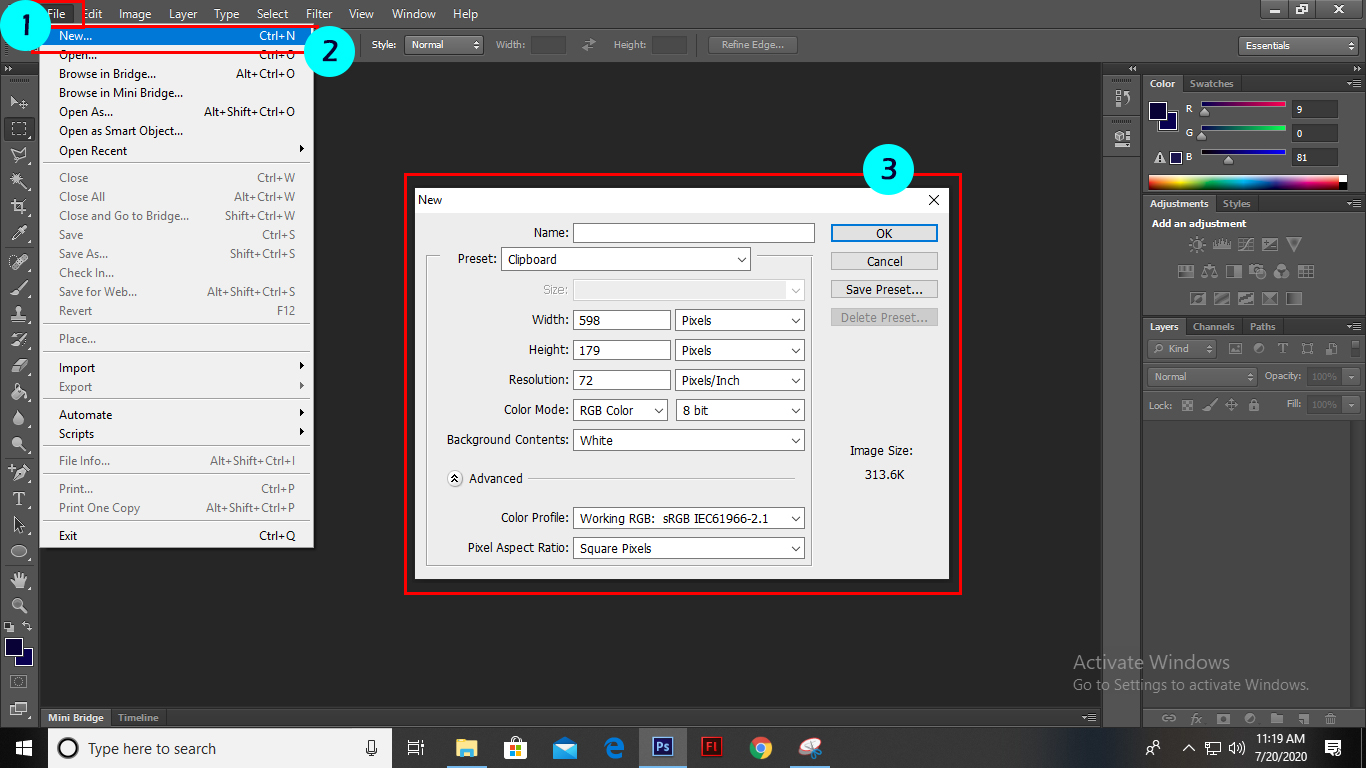Toggle lock all padlock icon

pos(1253,405)
